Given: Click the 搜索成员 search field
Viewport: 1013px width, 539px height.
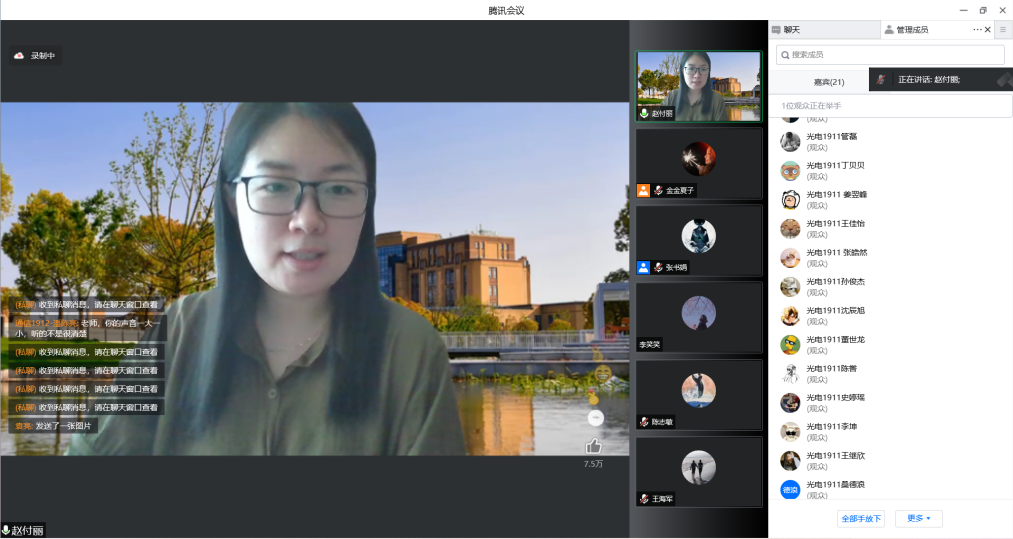Looking at the screenshot, I should (x=890, y=54).
